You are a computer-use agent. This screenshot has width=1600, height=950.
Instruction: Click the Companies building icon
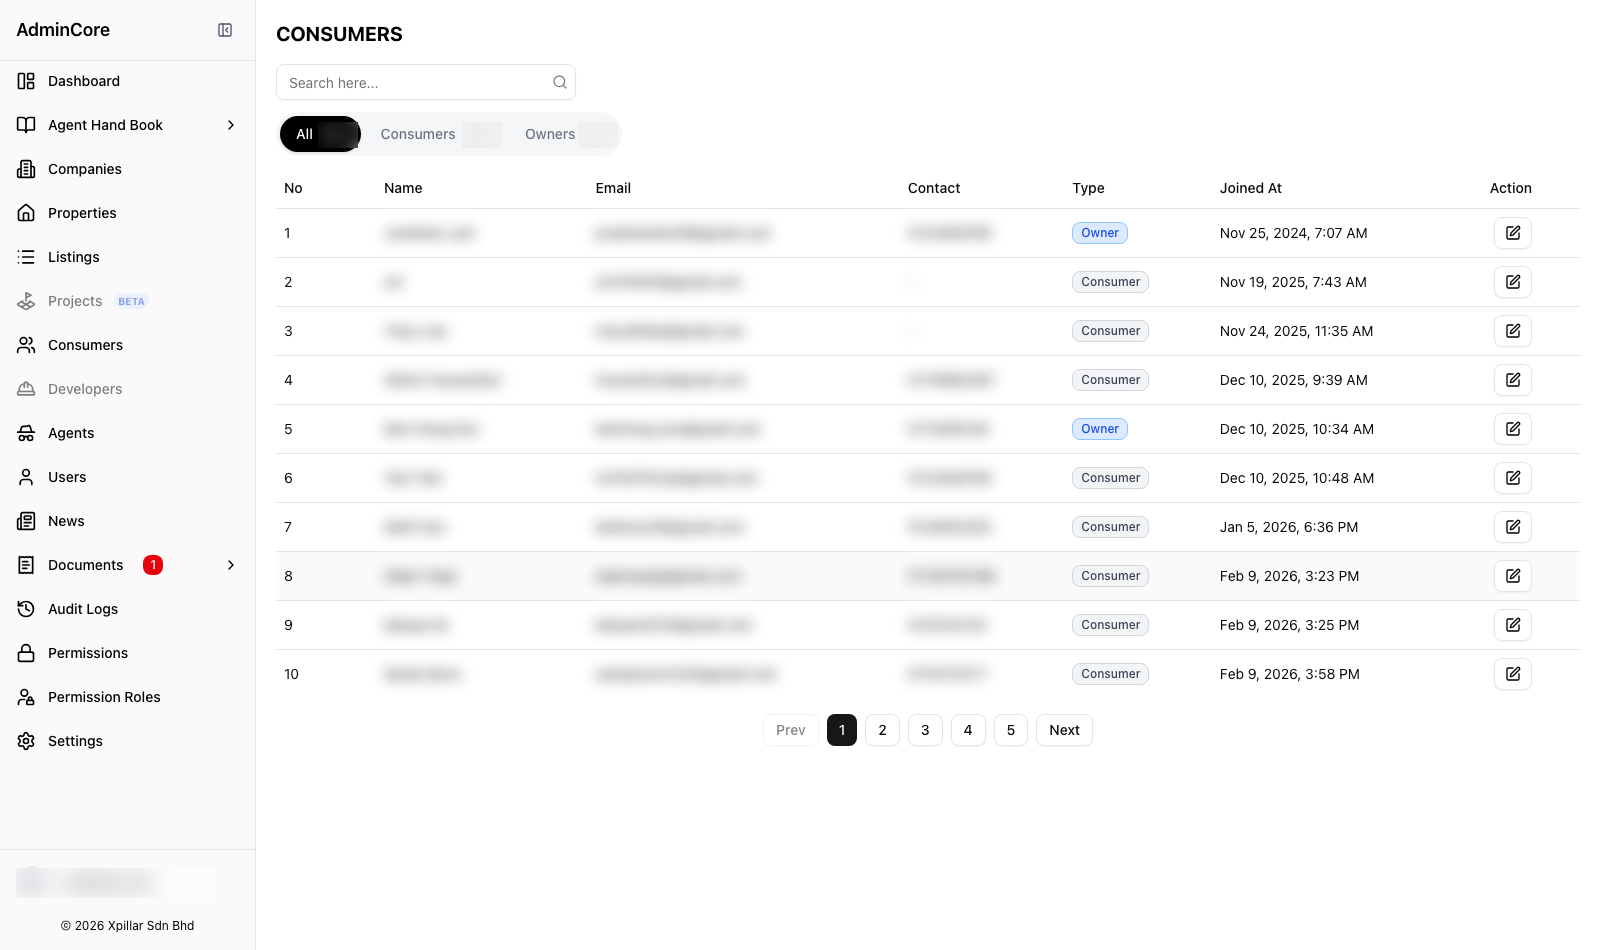(x=26, y=169)
